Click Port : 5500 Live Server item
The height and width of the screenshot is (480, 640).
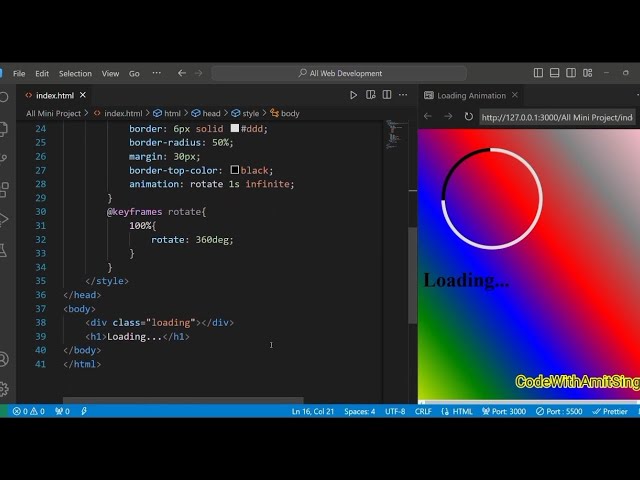(x=559, y=411)
